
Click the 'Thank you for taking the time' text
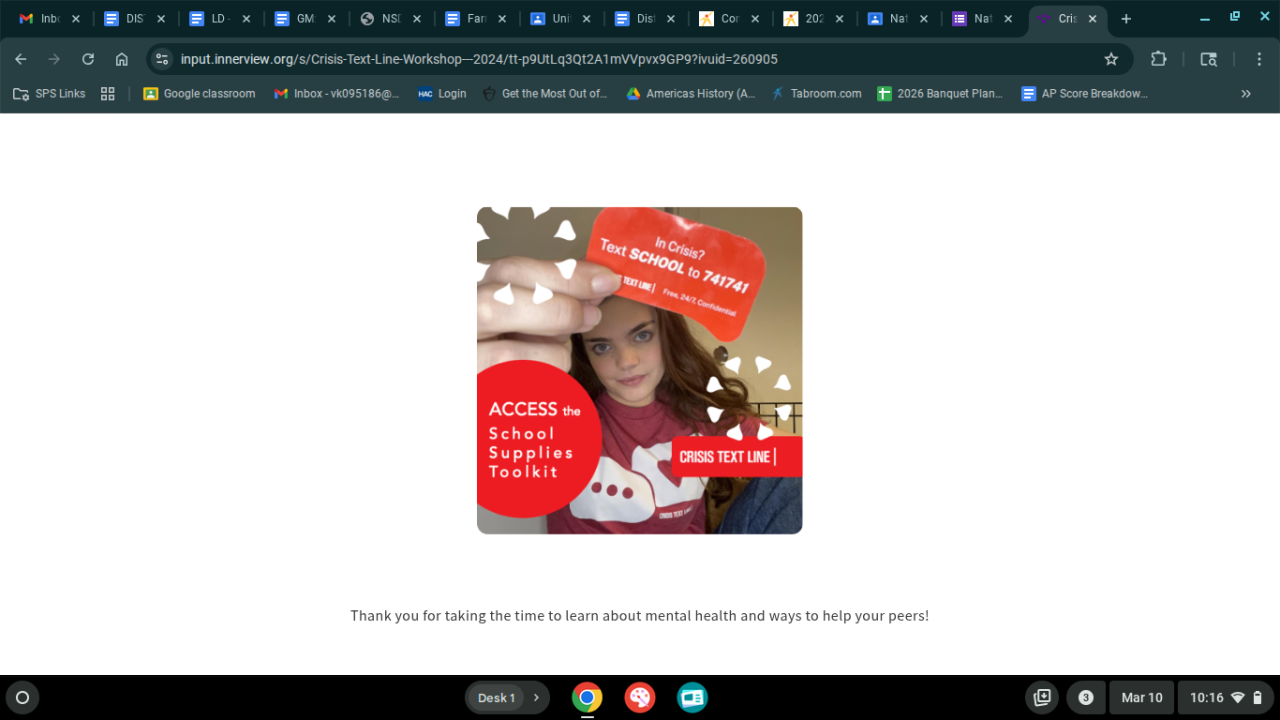click(640, 616)
